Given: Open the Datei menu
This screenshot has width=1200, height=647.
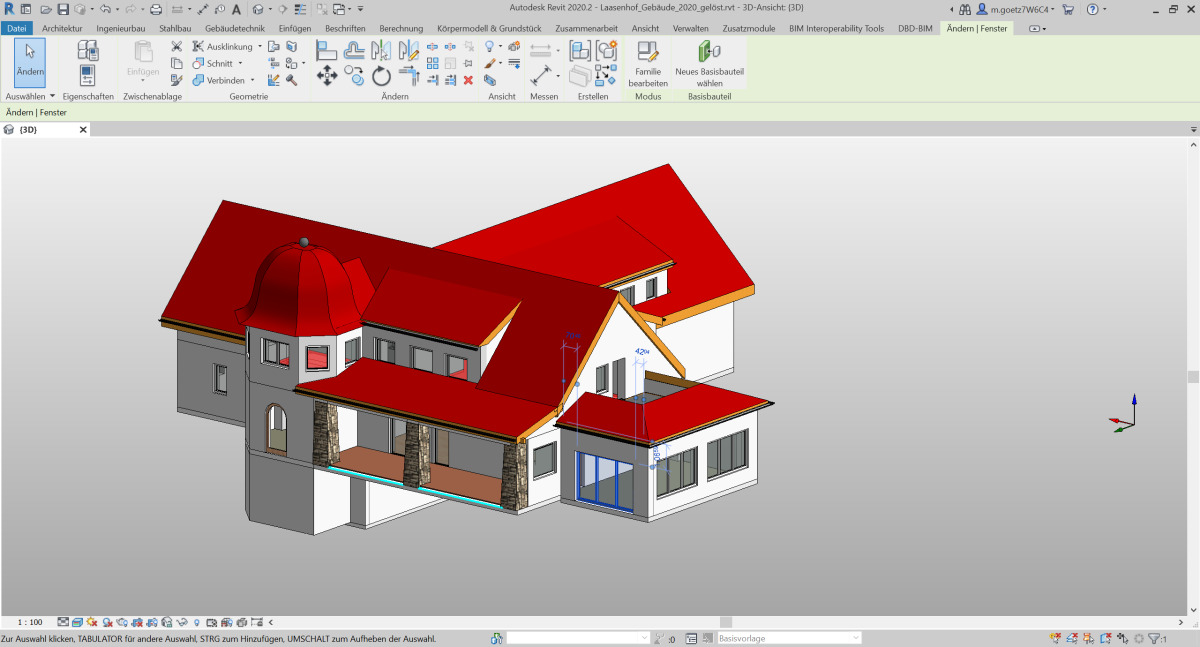Looking at the screenshot, I should tap(16, 28).
